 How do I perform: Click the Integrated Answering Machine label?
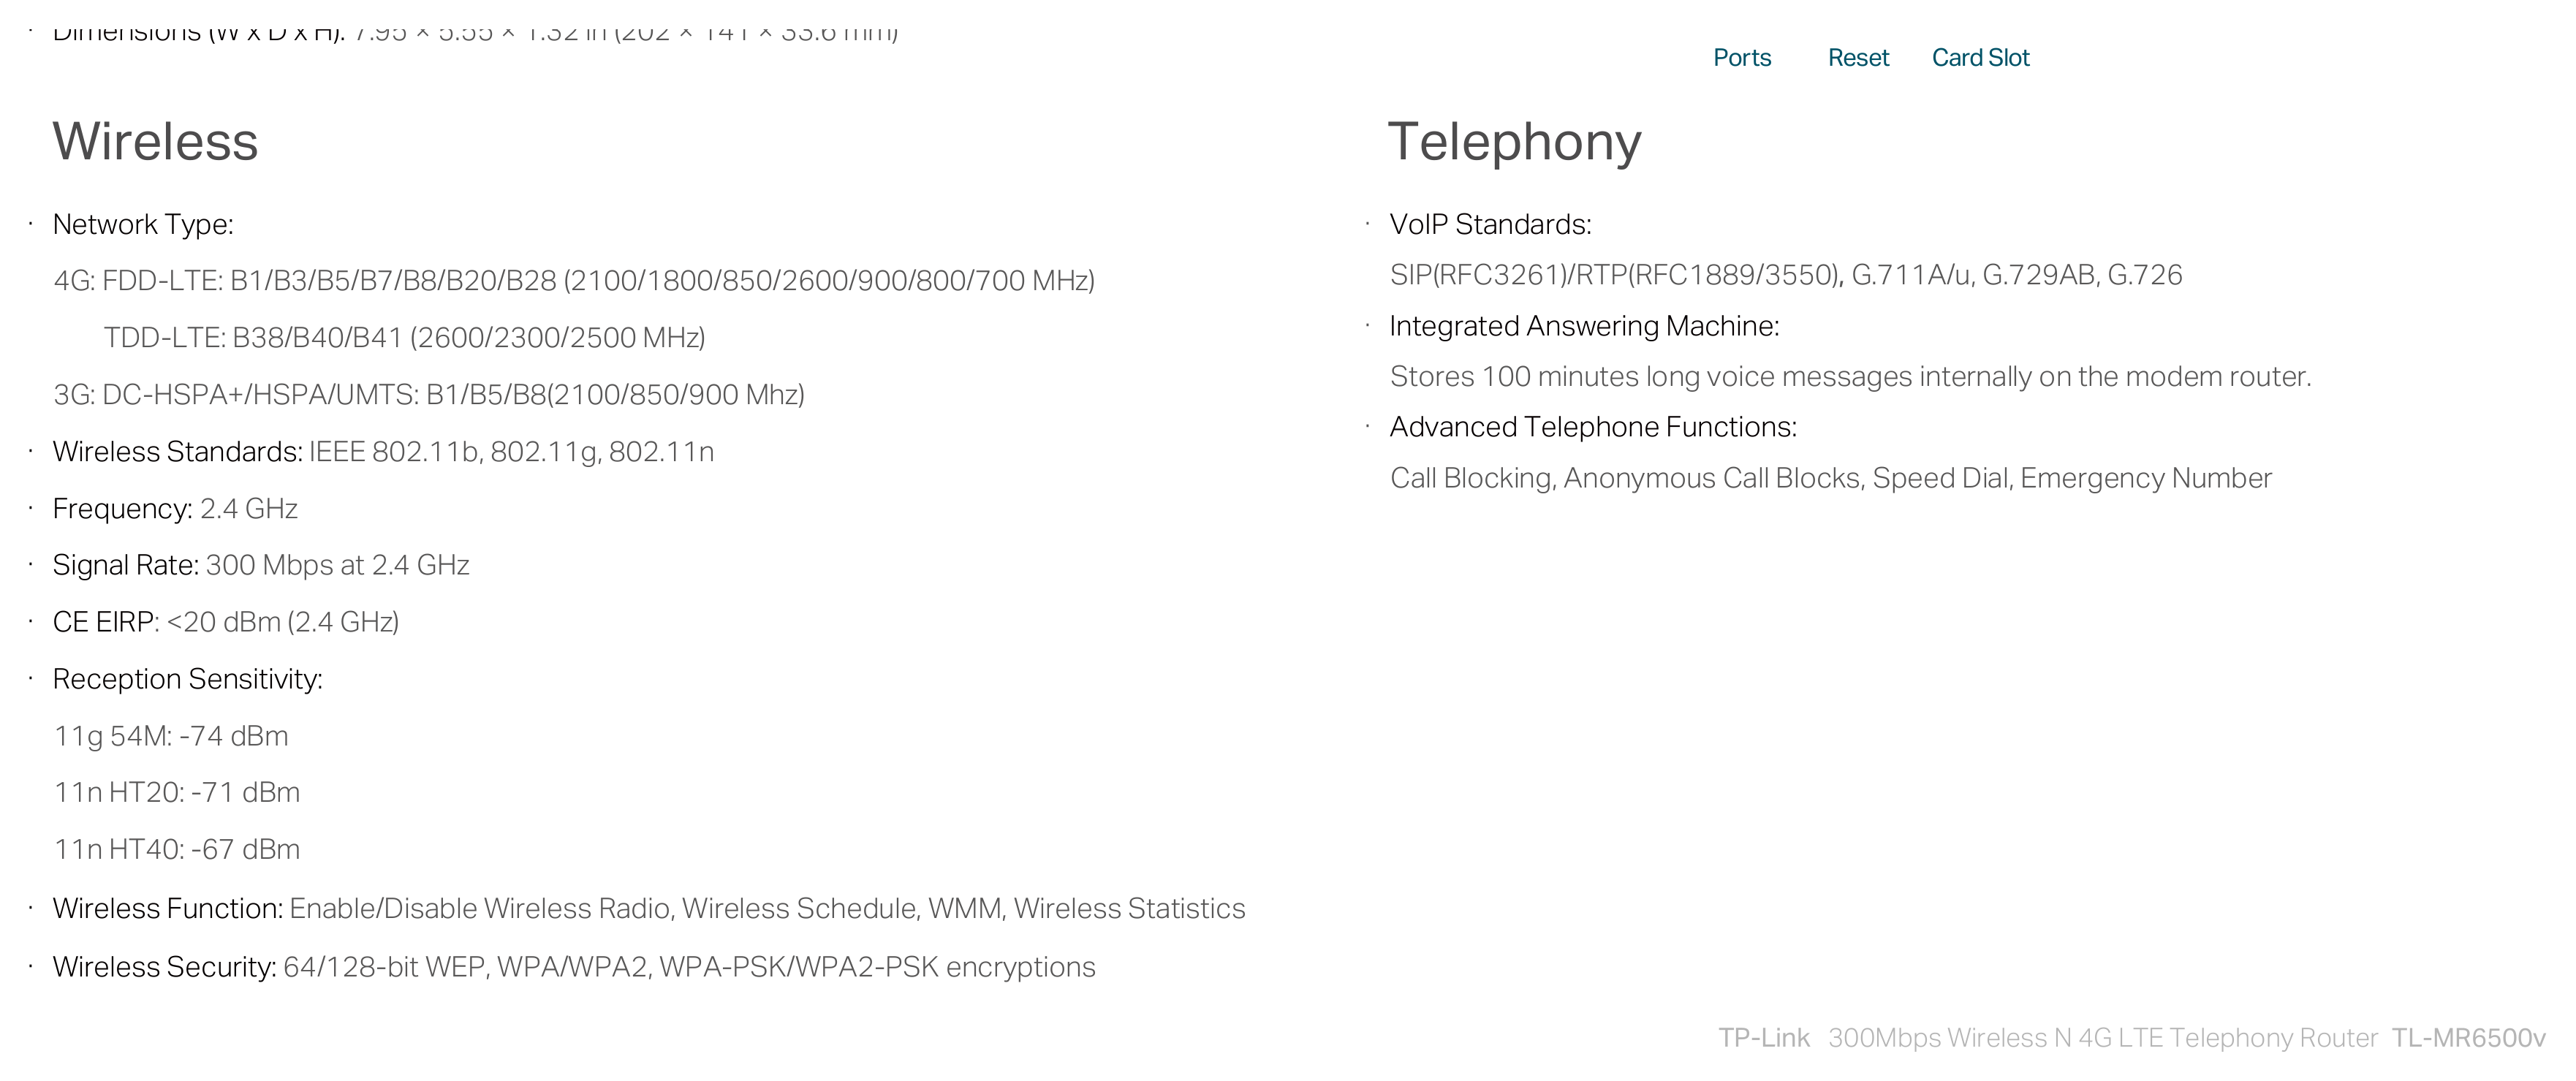[1584, 326]
